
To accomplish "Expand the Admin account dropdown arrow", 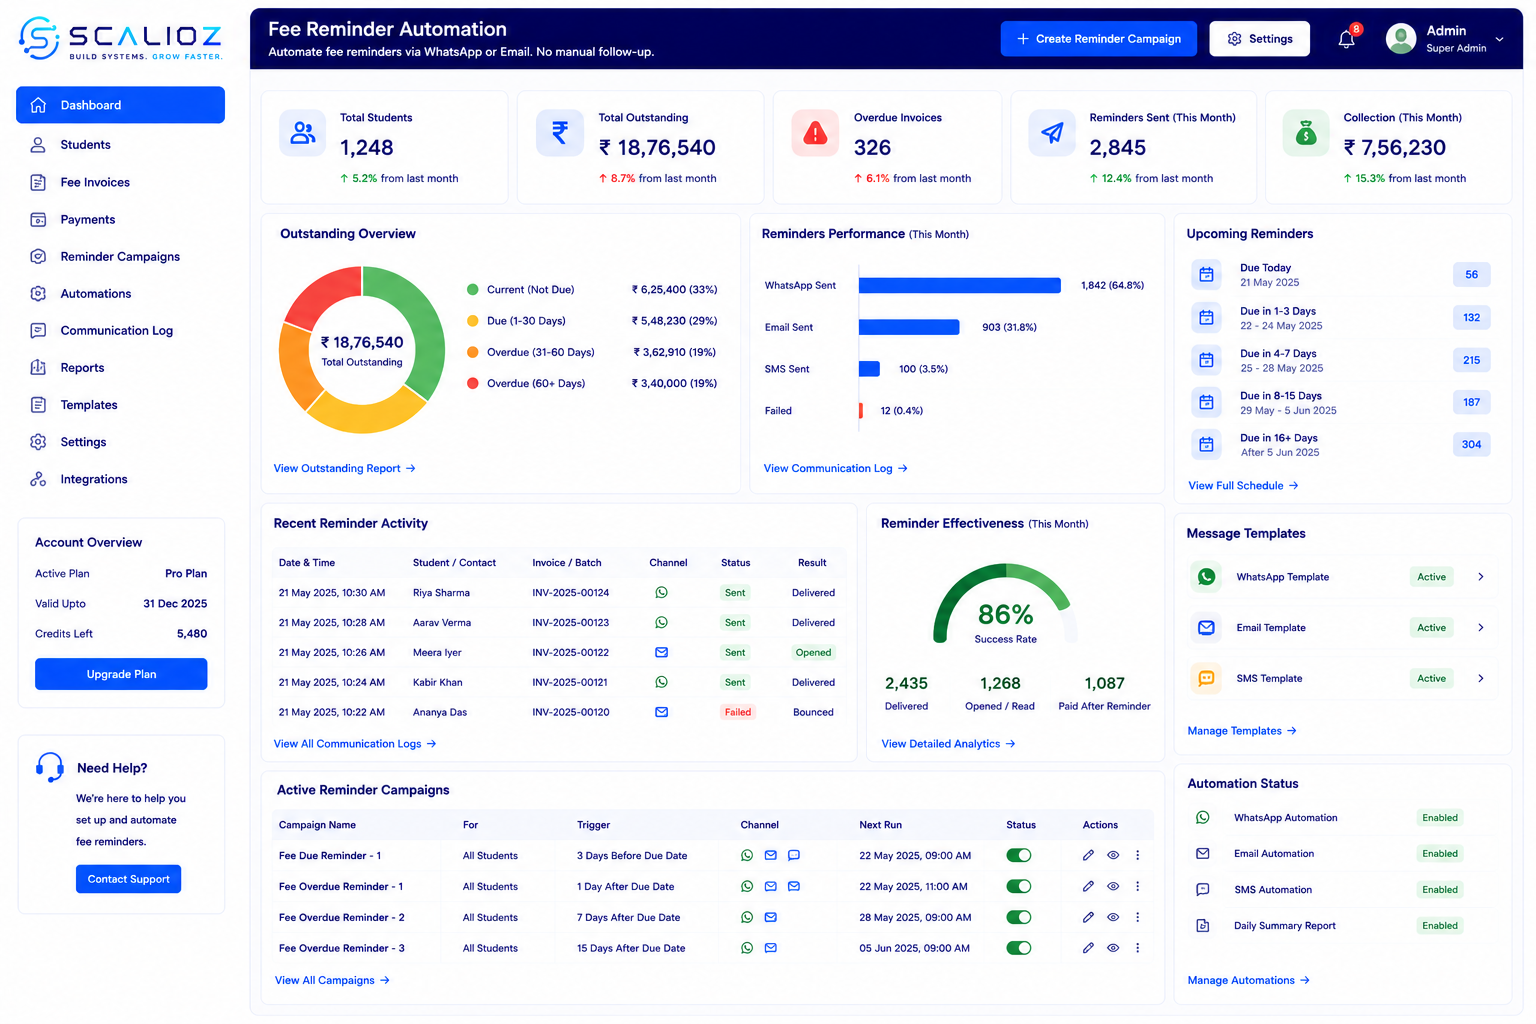I will (1499, 39).
